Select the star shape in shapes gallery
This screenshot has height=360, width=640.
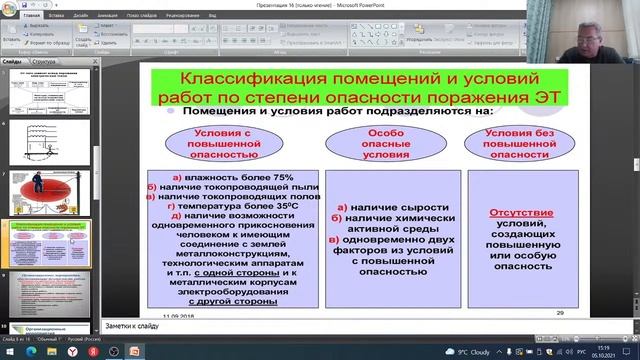[394, 42]
